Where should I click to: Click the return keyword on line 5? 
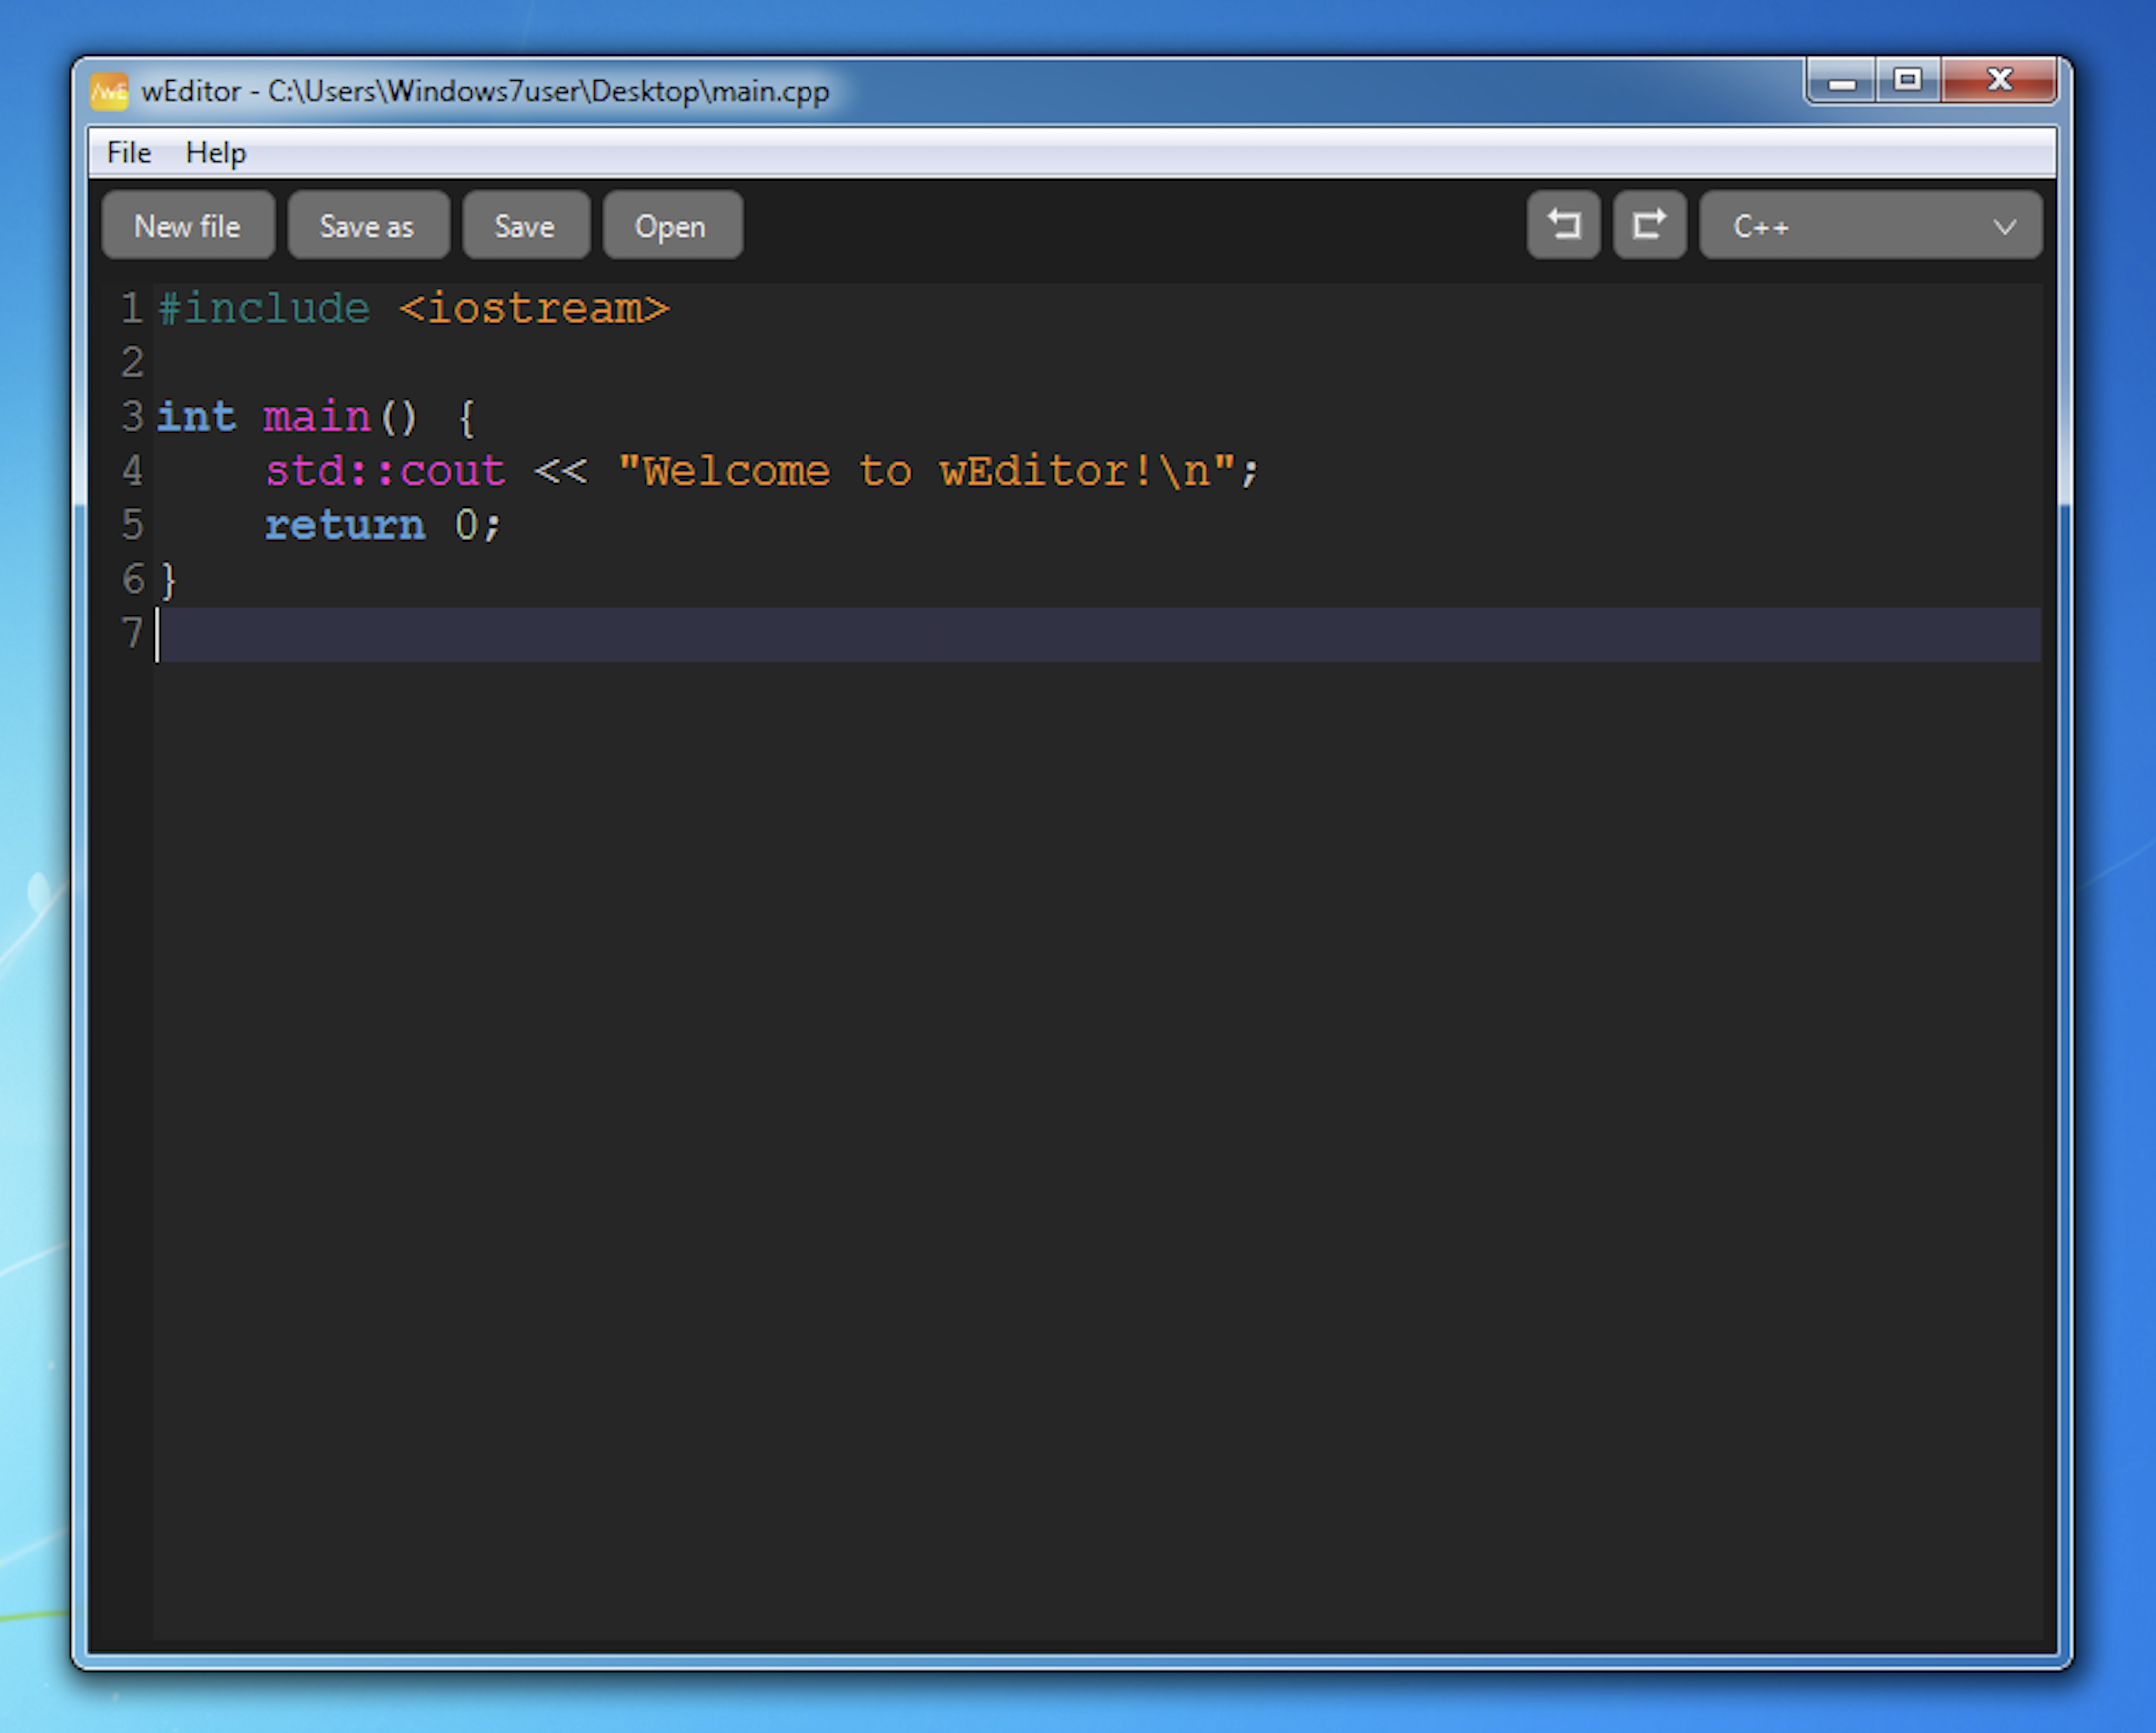click(x=345, y=524)
